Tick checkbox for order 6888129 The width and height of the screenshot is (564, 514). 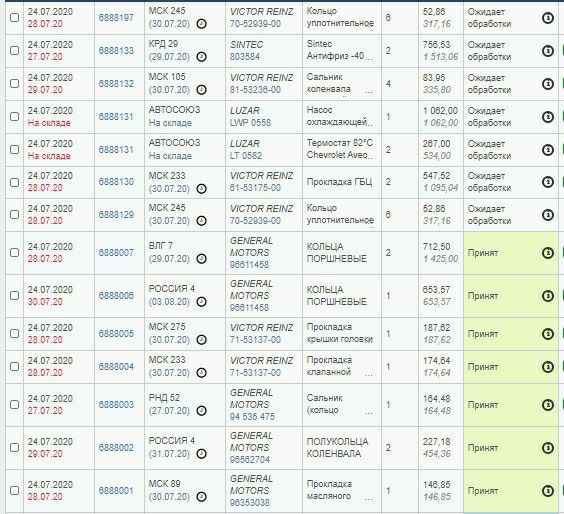click(14, 214)
